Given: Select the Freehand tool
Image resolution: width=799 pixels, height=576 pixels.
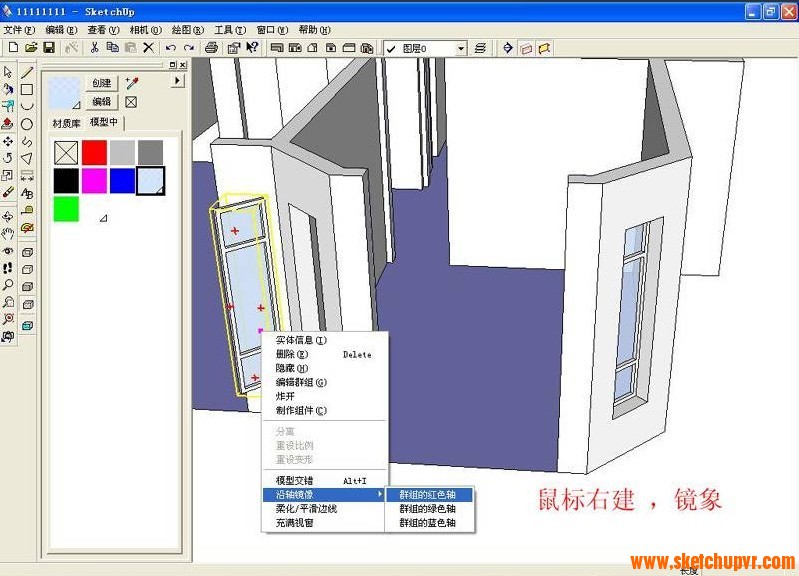Looking at the screenshot, I should (x=27, y=141).
